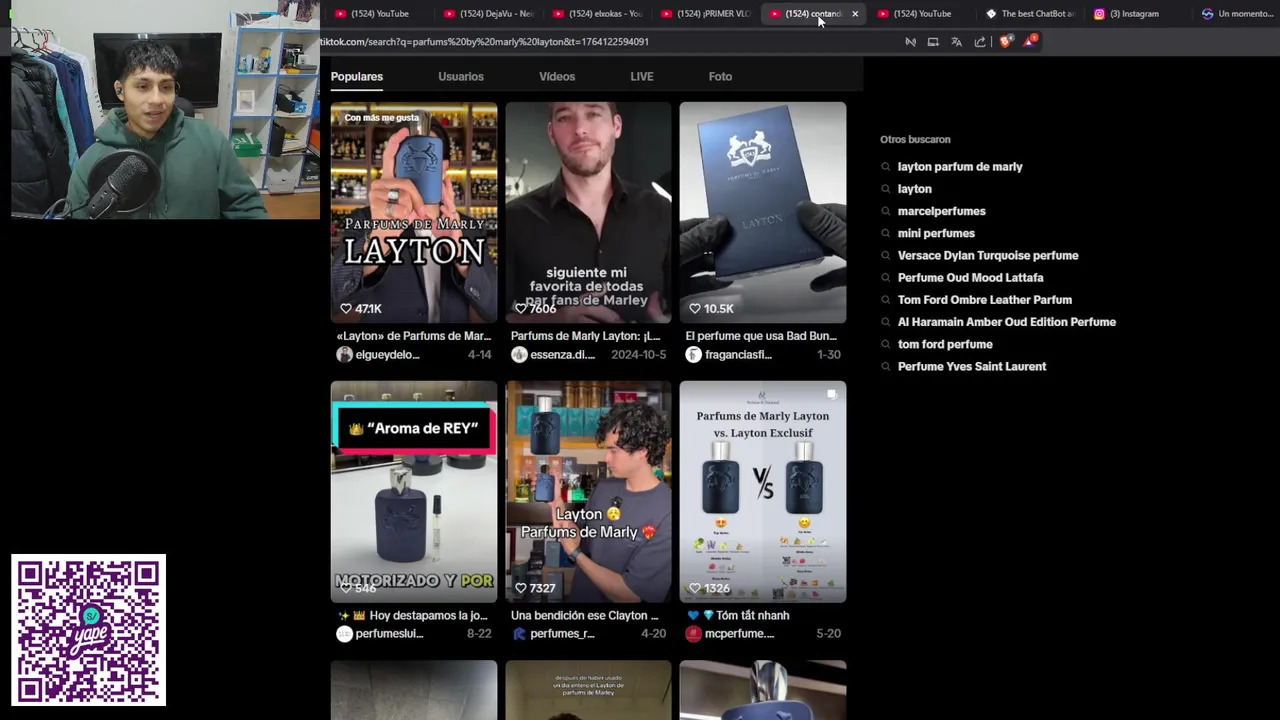Image resolution: width=1280 pixels, height=720 pixels.
Task: Open the Usuarios tab
Action: pyautogui.click(x=461, y=77)
